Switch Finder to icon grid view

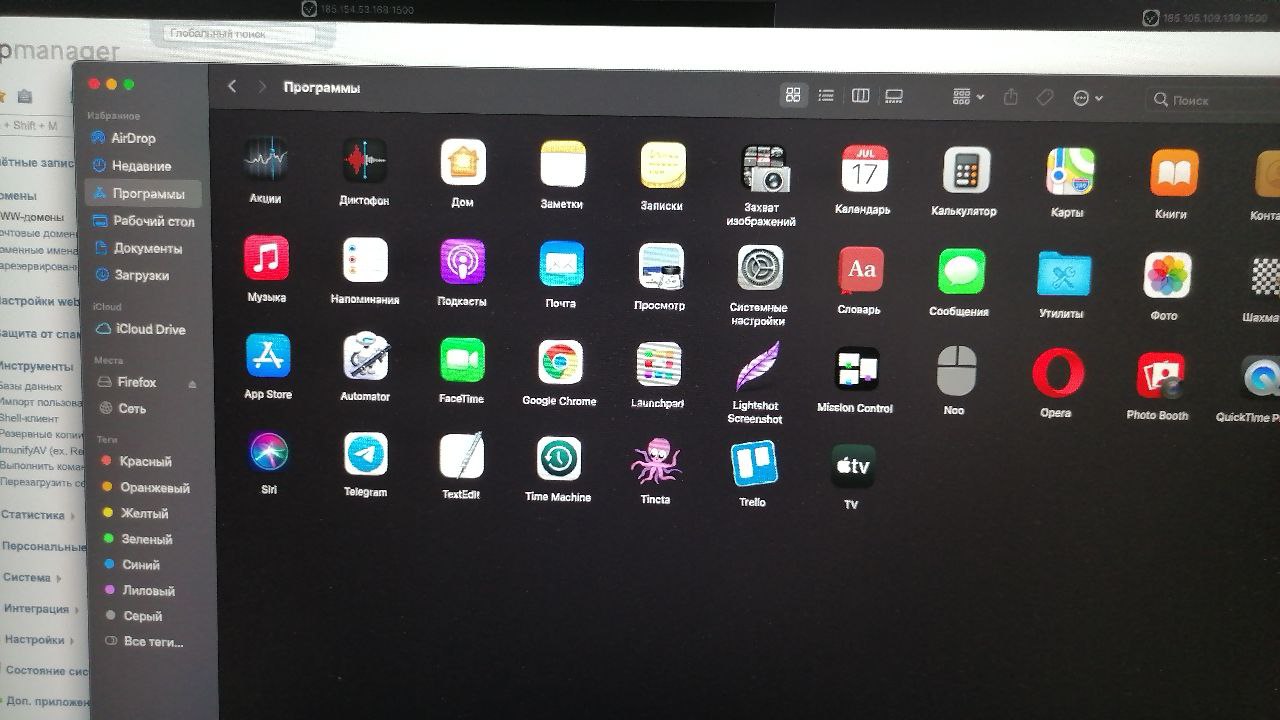click(793, 95)
